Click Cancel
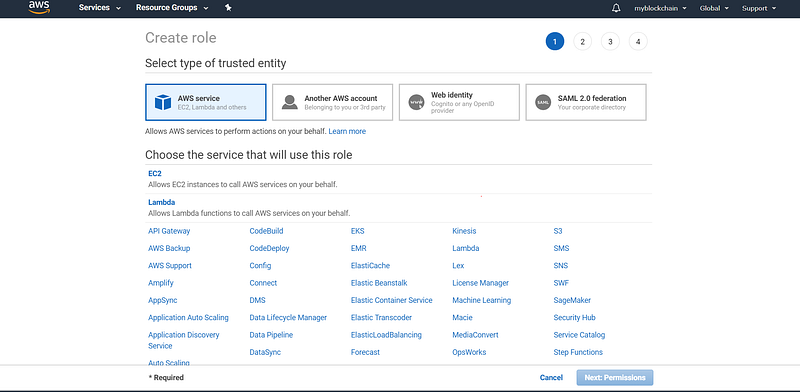The width and height of the screenshot is (800, 392). [551, 378]
